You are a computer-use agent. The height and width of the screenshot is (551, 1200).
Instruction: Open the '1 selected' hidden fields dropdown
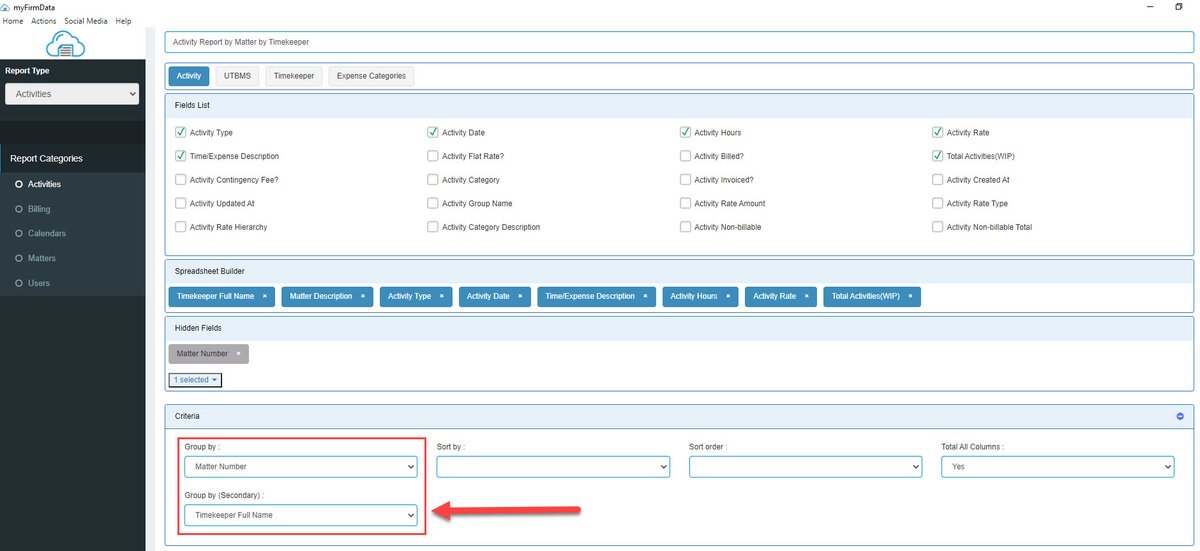[195, 380]
